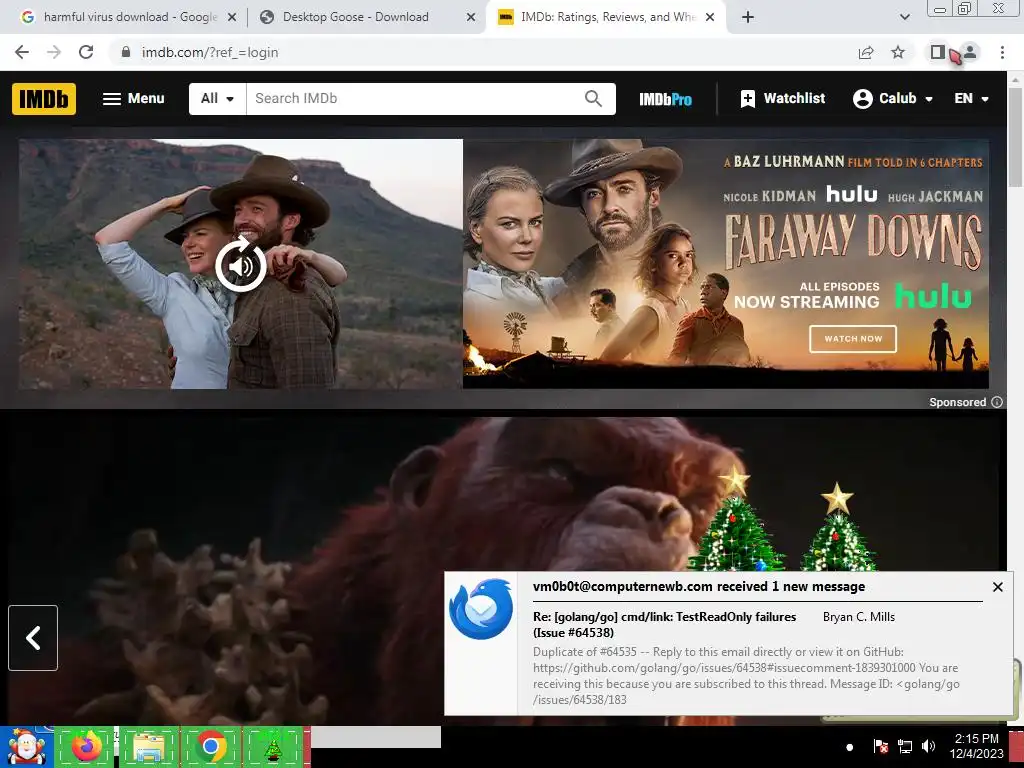This screenshot has width=1024, height=768.
Task: Go back with the browser back arrow
Action: coord(22,52)
